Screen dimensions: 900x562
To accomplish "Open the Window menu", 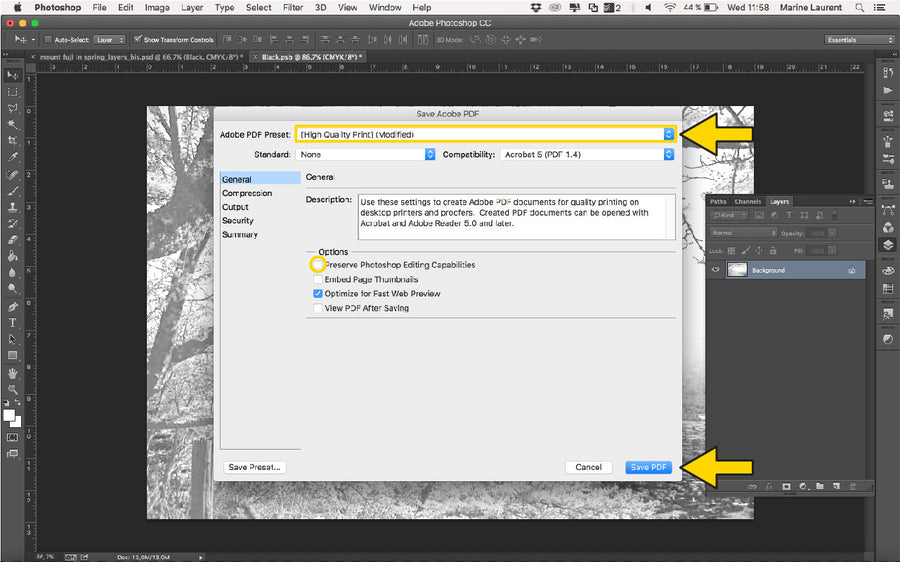I will click(385, 7).
